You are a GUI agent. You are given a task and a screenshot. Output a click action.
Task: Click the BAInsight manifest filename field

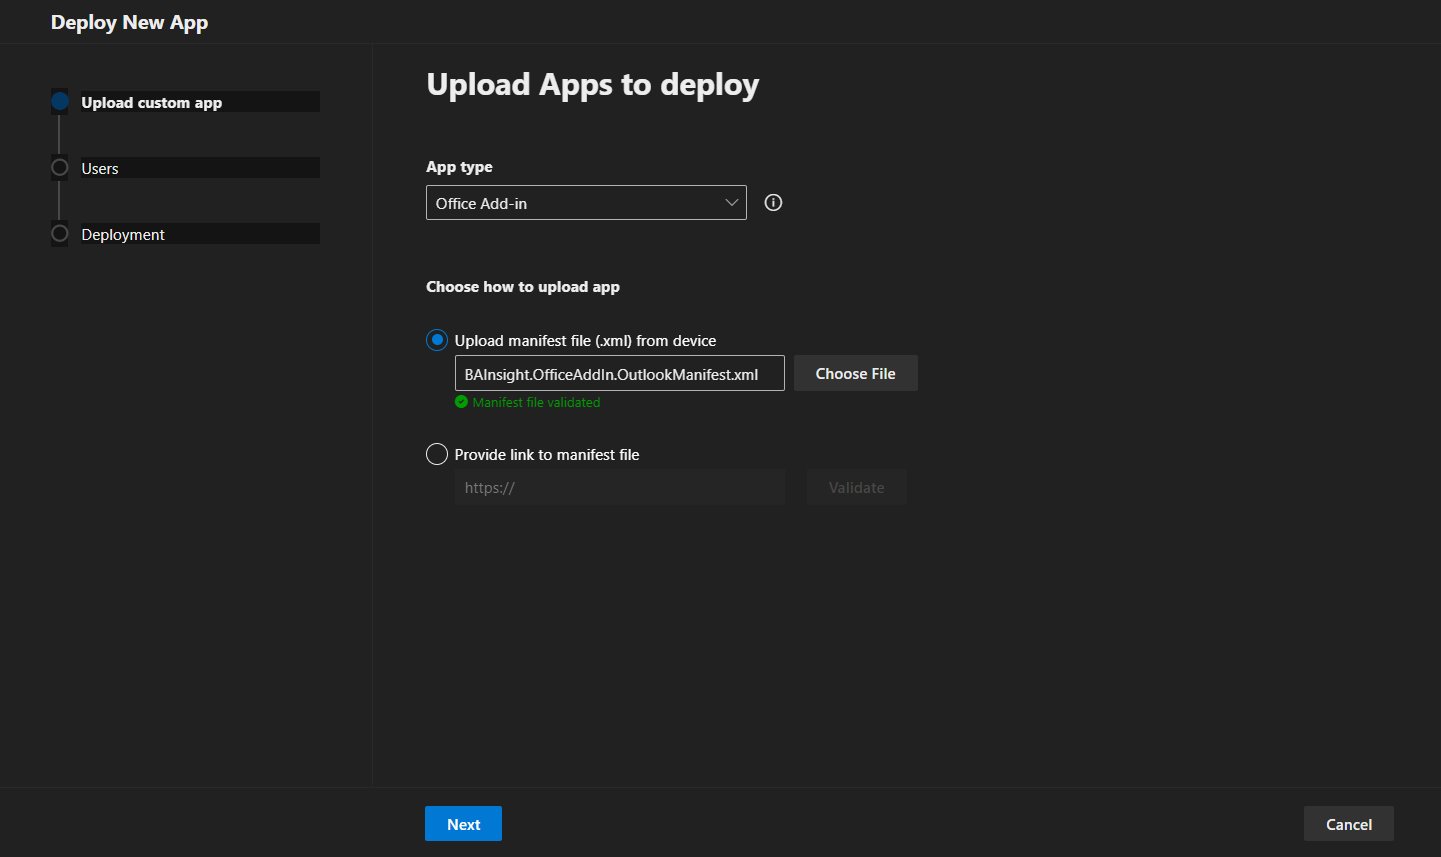619,374
